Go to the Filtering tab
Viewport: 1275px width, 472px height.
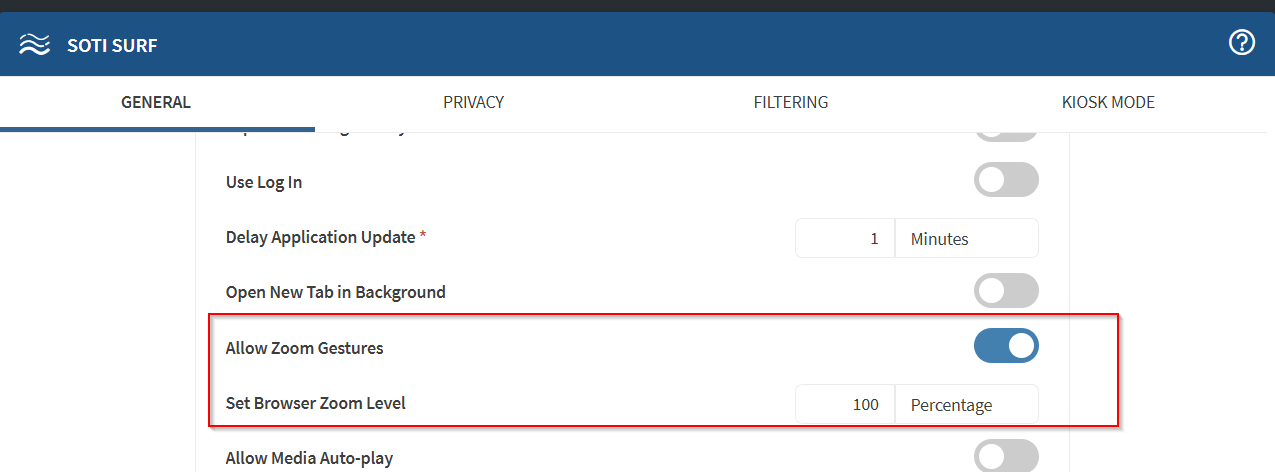point(790,102)
